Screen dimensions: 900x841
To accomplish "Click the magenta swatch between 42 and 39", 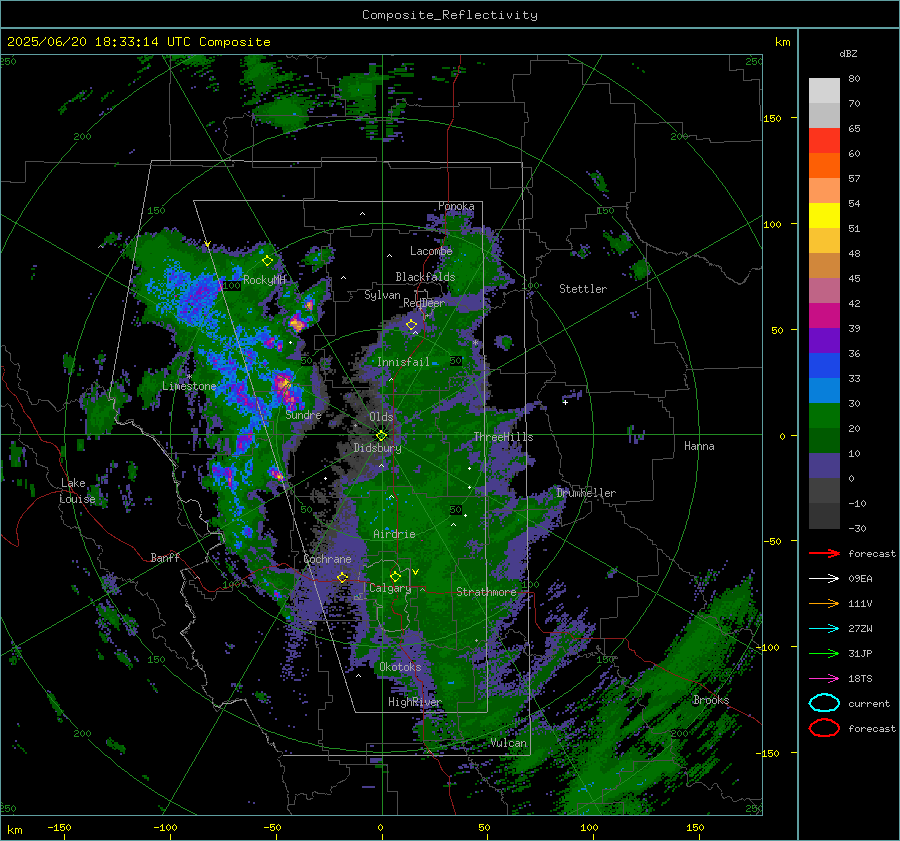I will (824, 315).
